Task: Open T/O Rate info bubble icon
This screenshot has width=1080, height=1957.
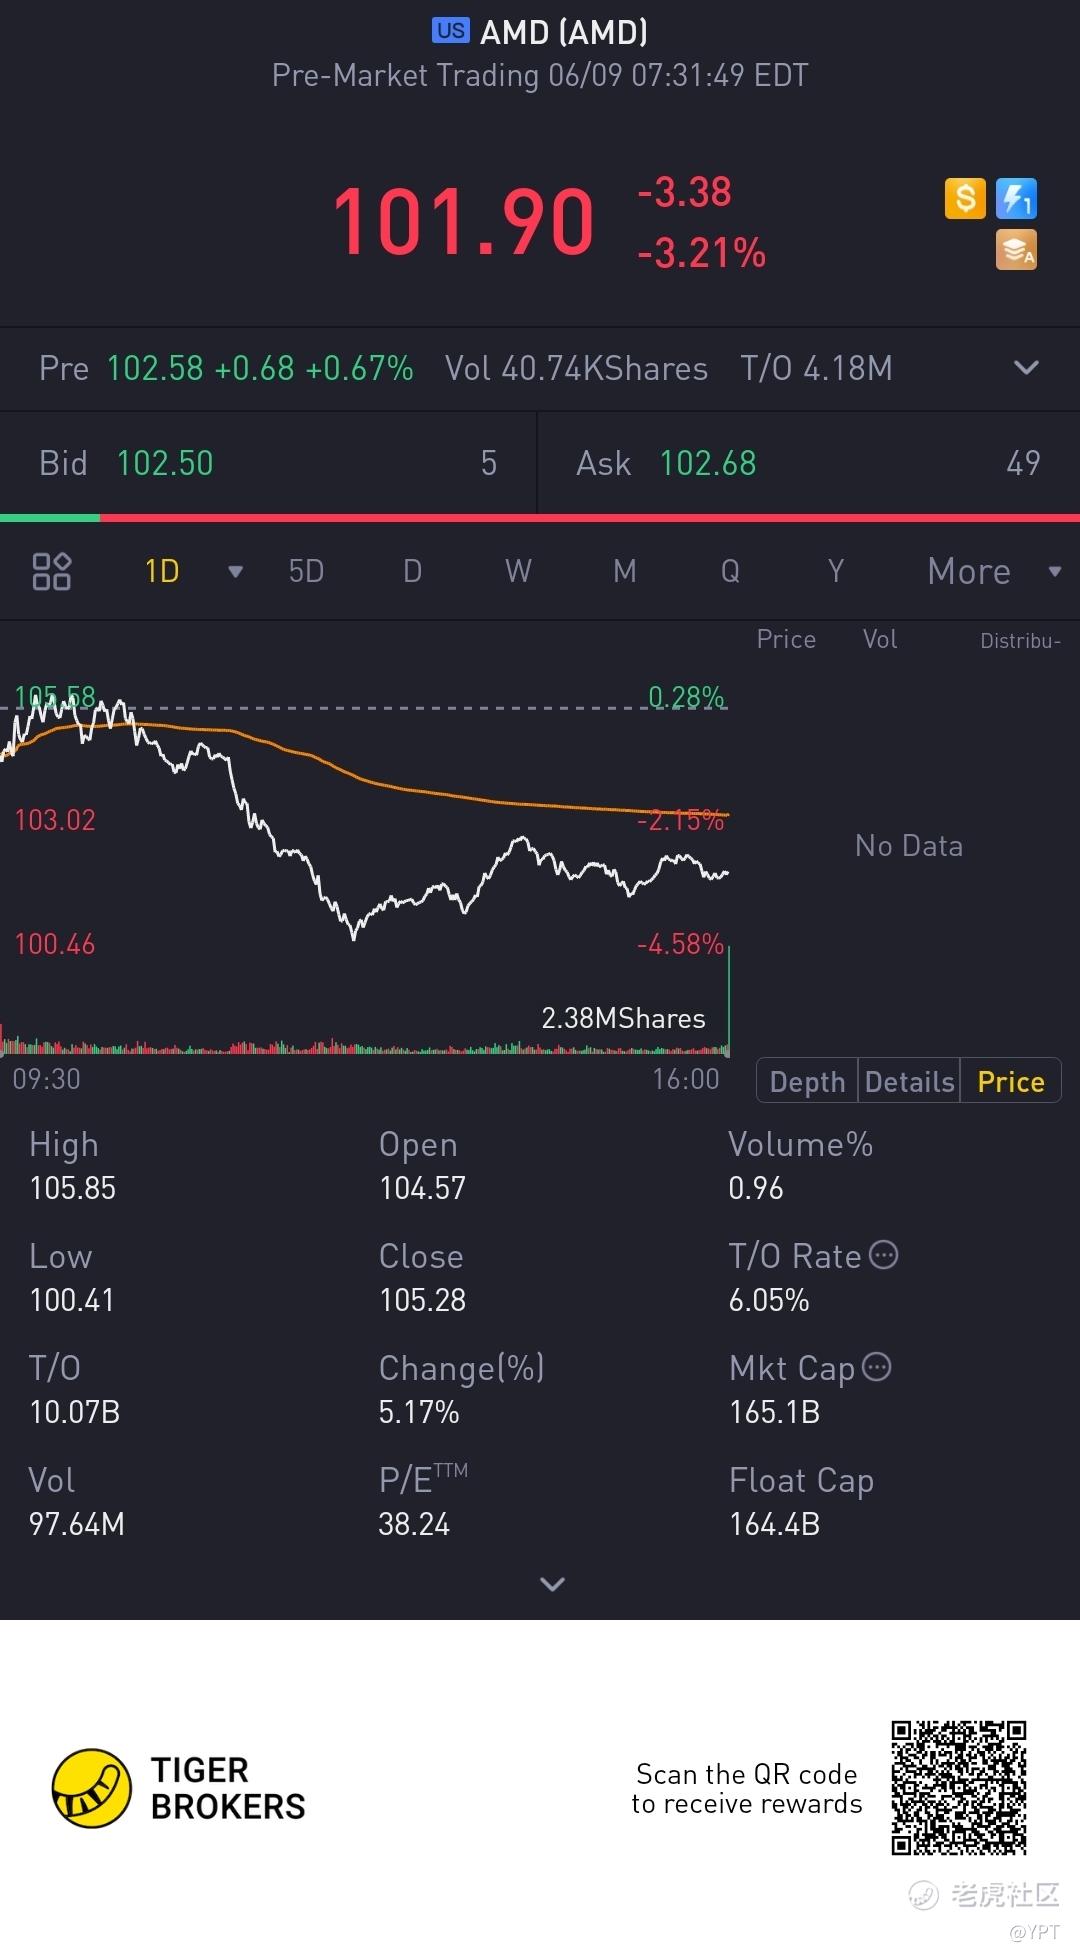Action: [x=884, y=1255]
